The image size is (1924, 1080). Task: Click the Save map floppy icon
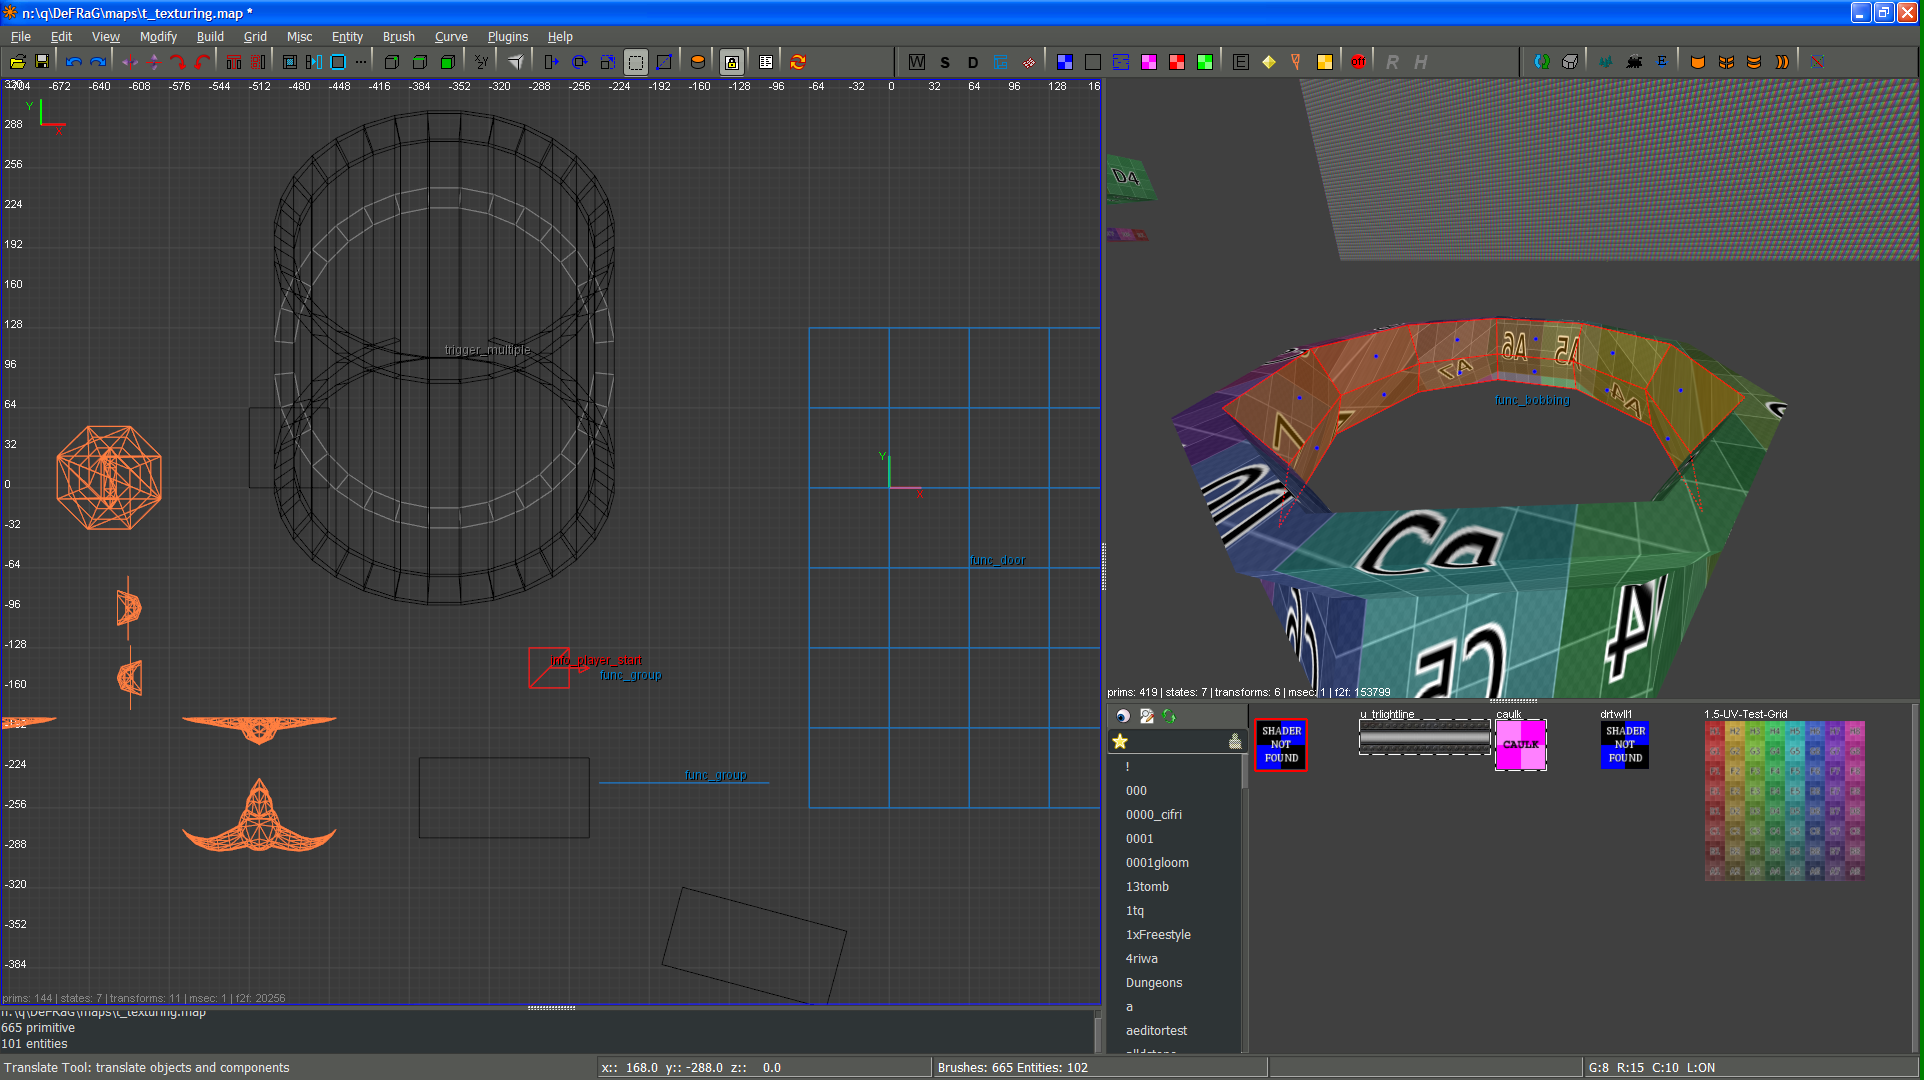click(42, 62)
